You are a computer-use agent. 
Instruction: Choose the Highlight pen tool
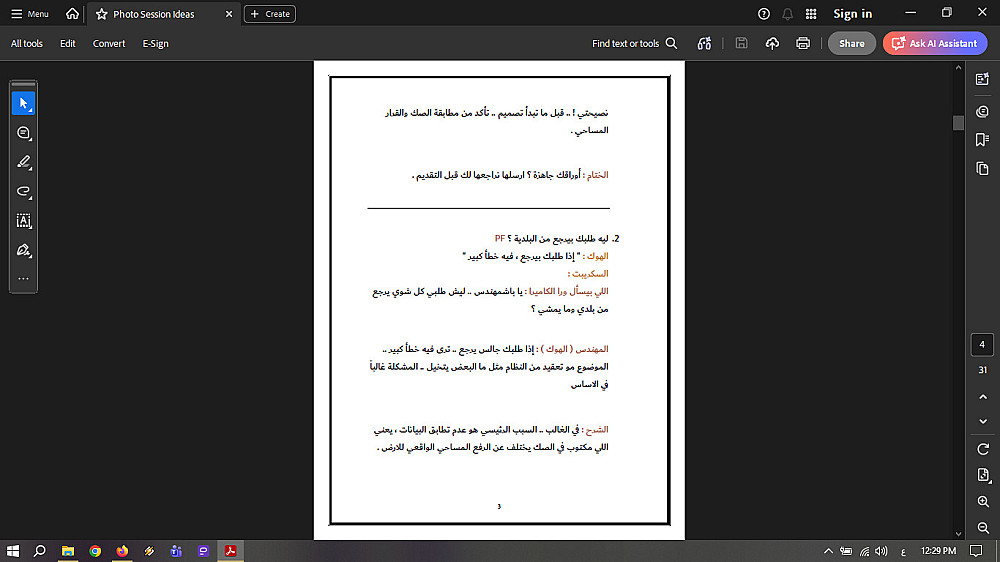click(24, 162)
